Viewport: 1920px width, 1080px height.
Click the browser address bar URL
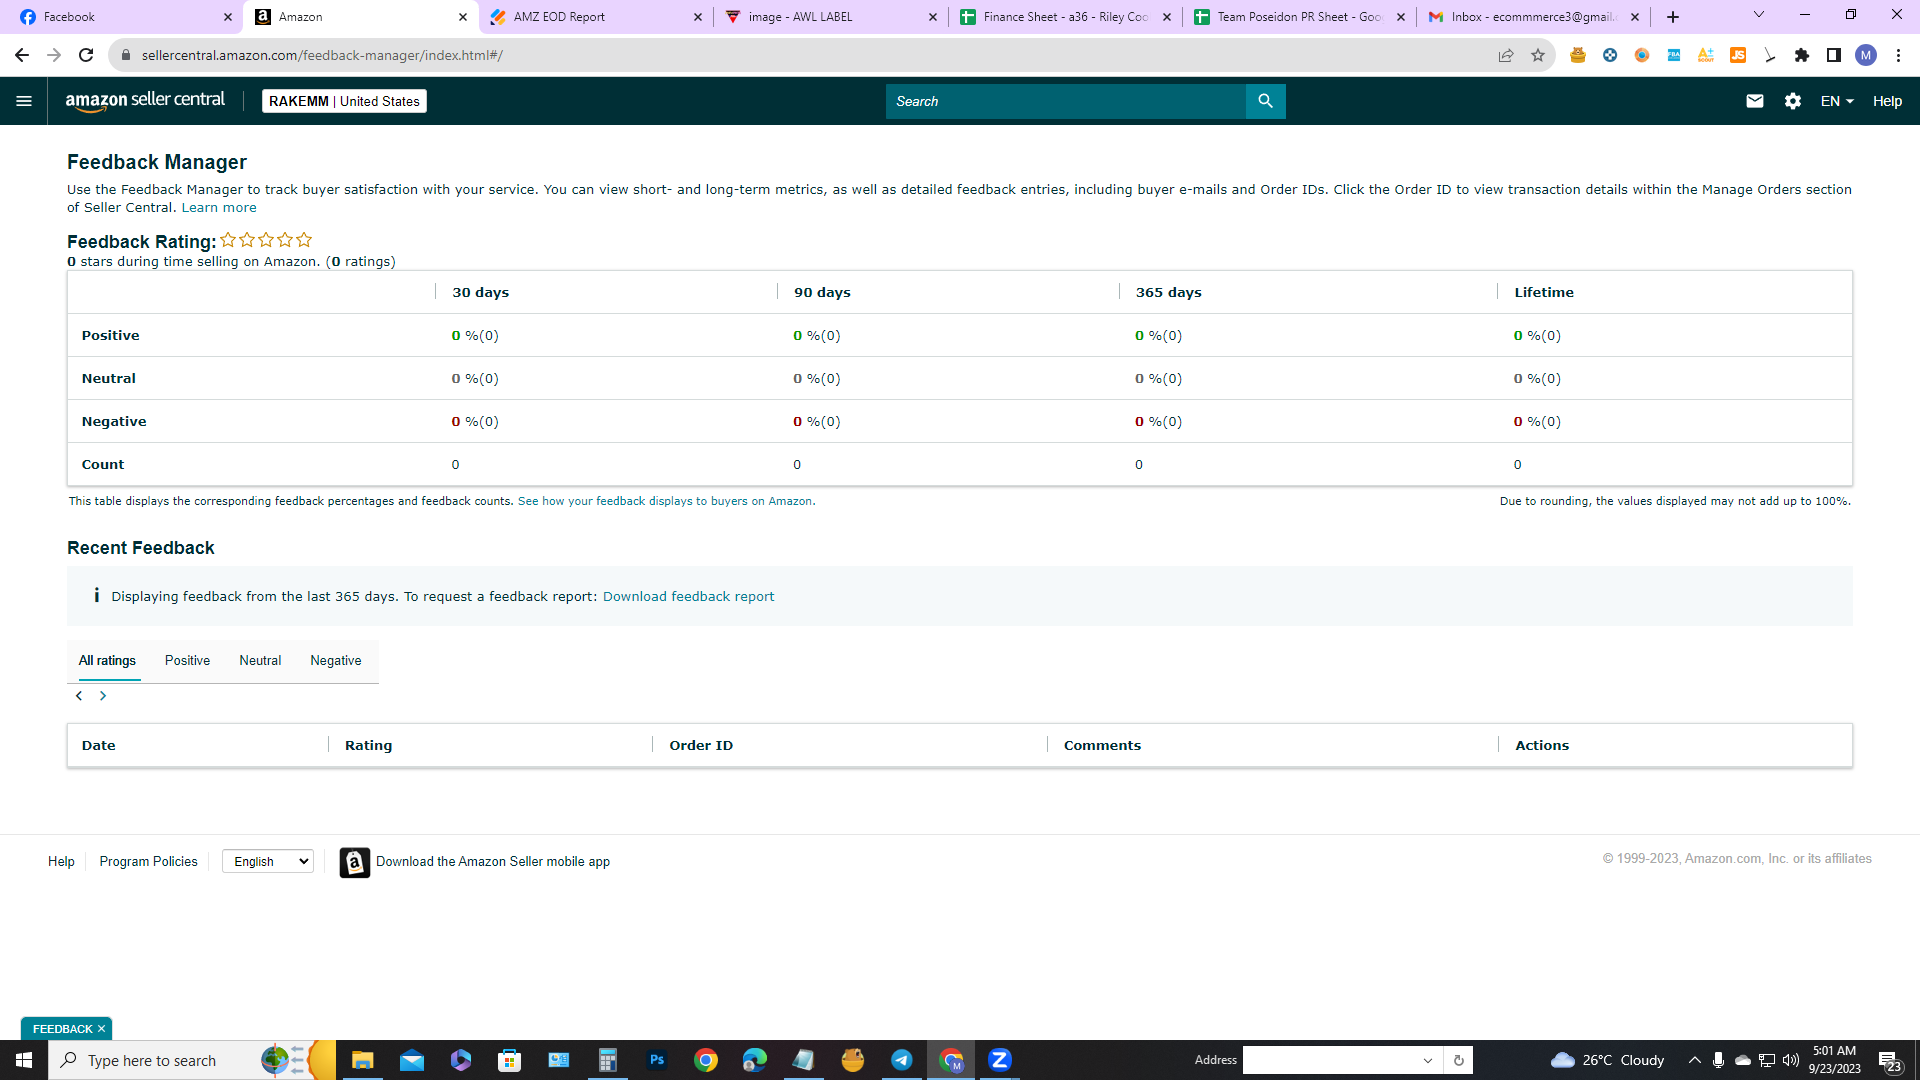coord(322,55)
